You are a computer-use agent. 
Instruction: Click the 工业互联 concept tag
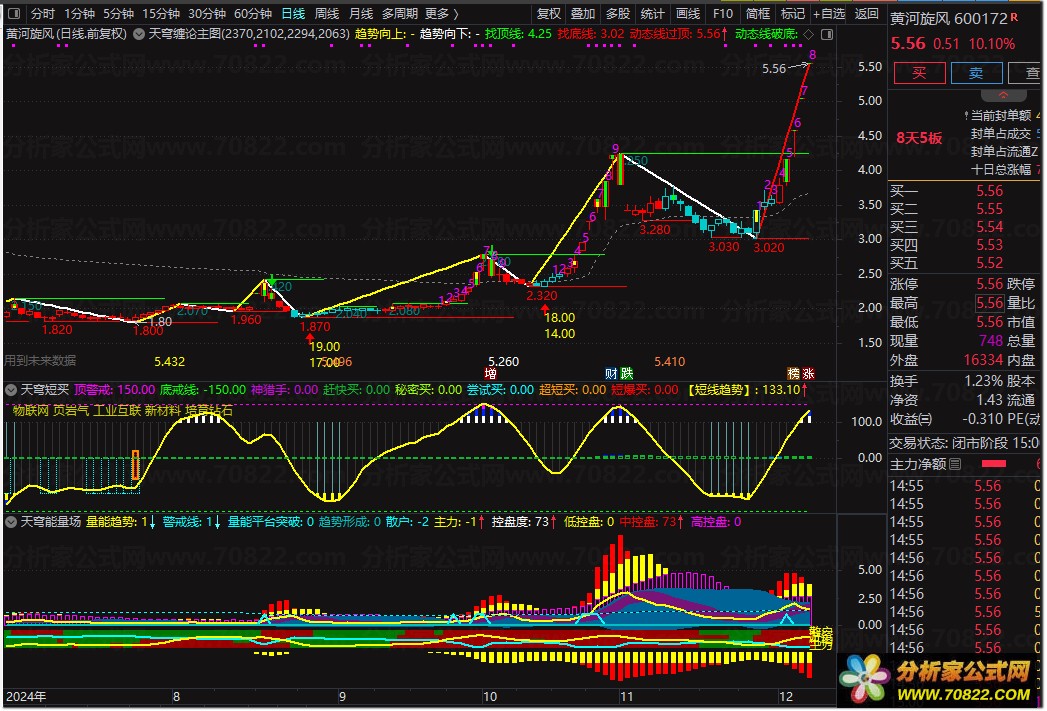coord(117,411)
